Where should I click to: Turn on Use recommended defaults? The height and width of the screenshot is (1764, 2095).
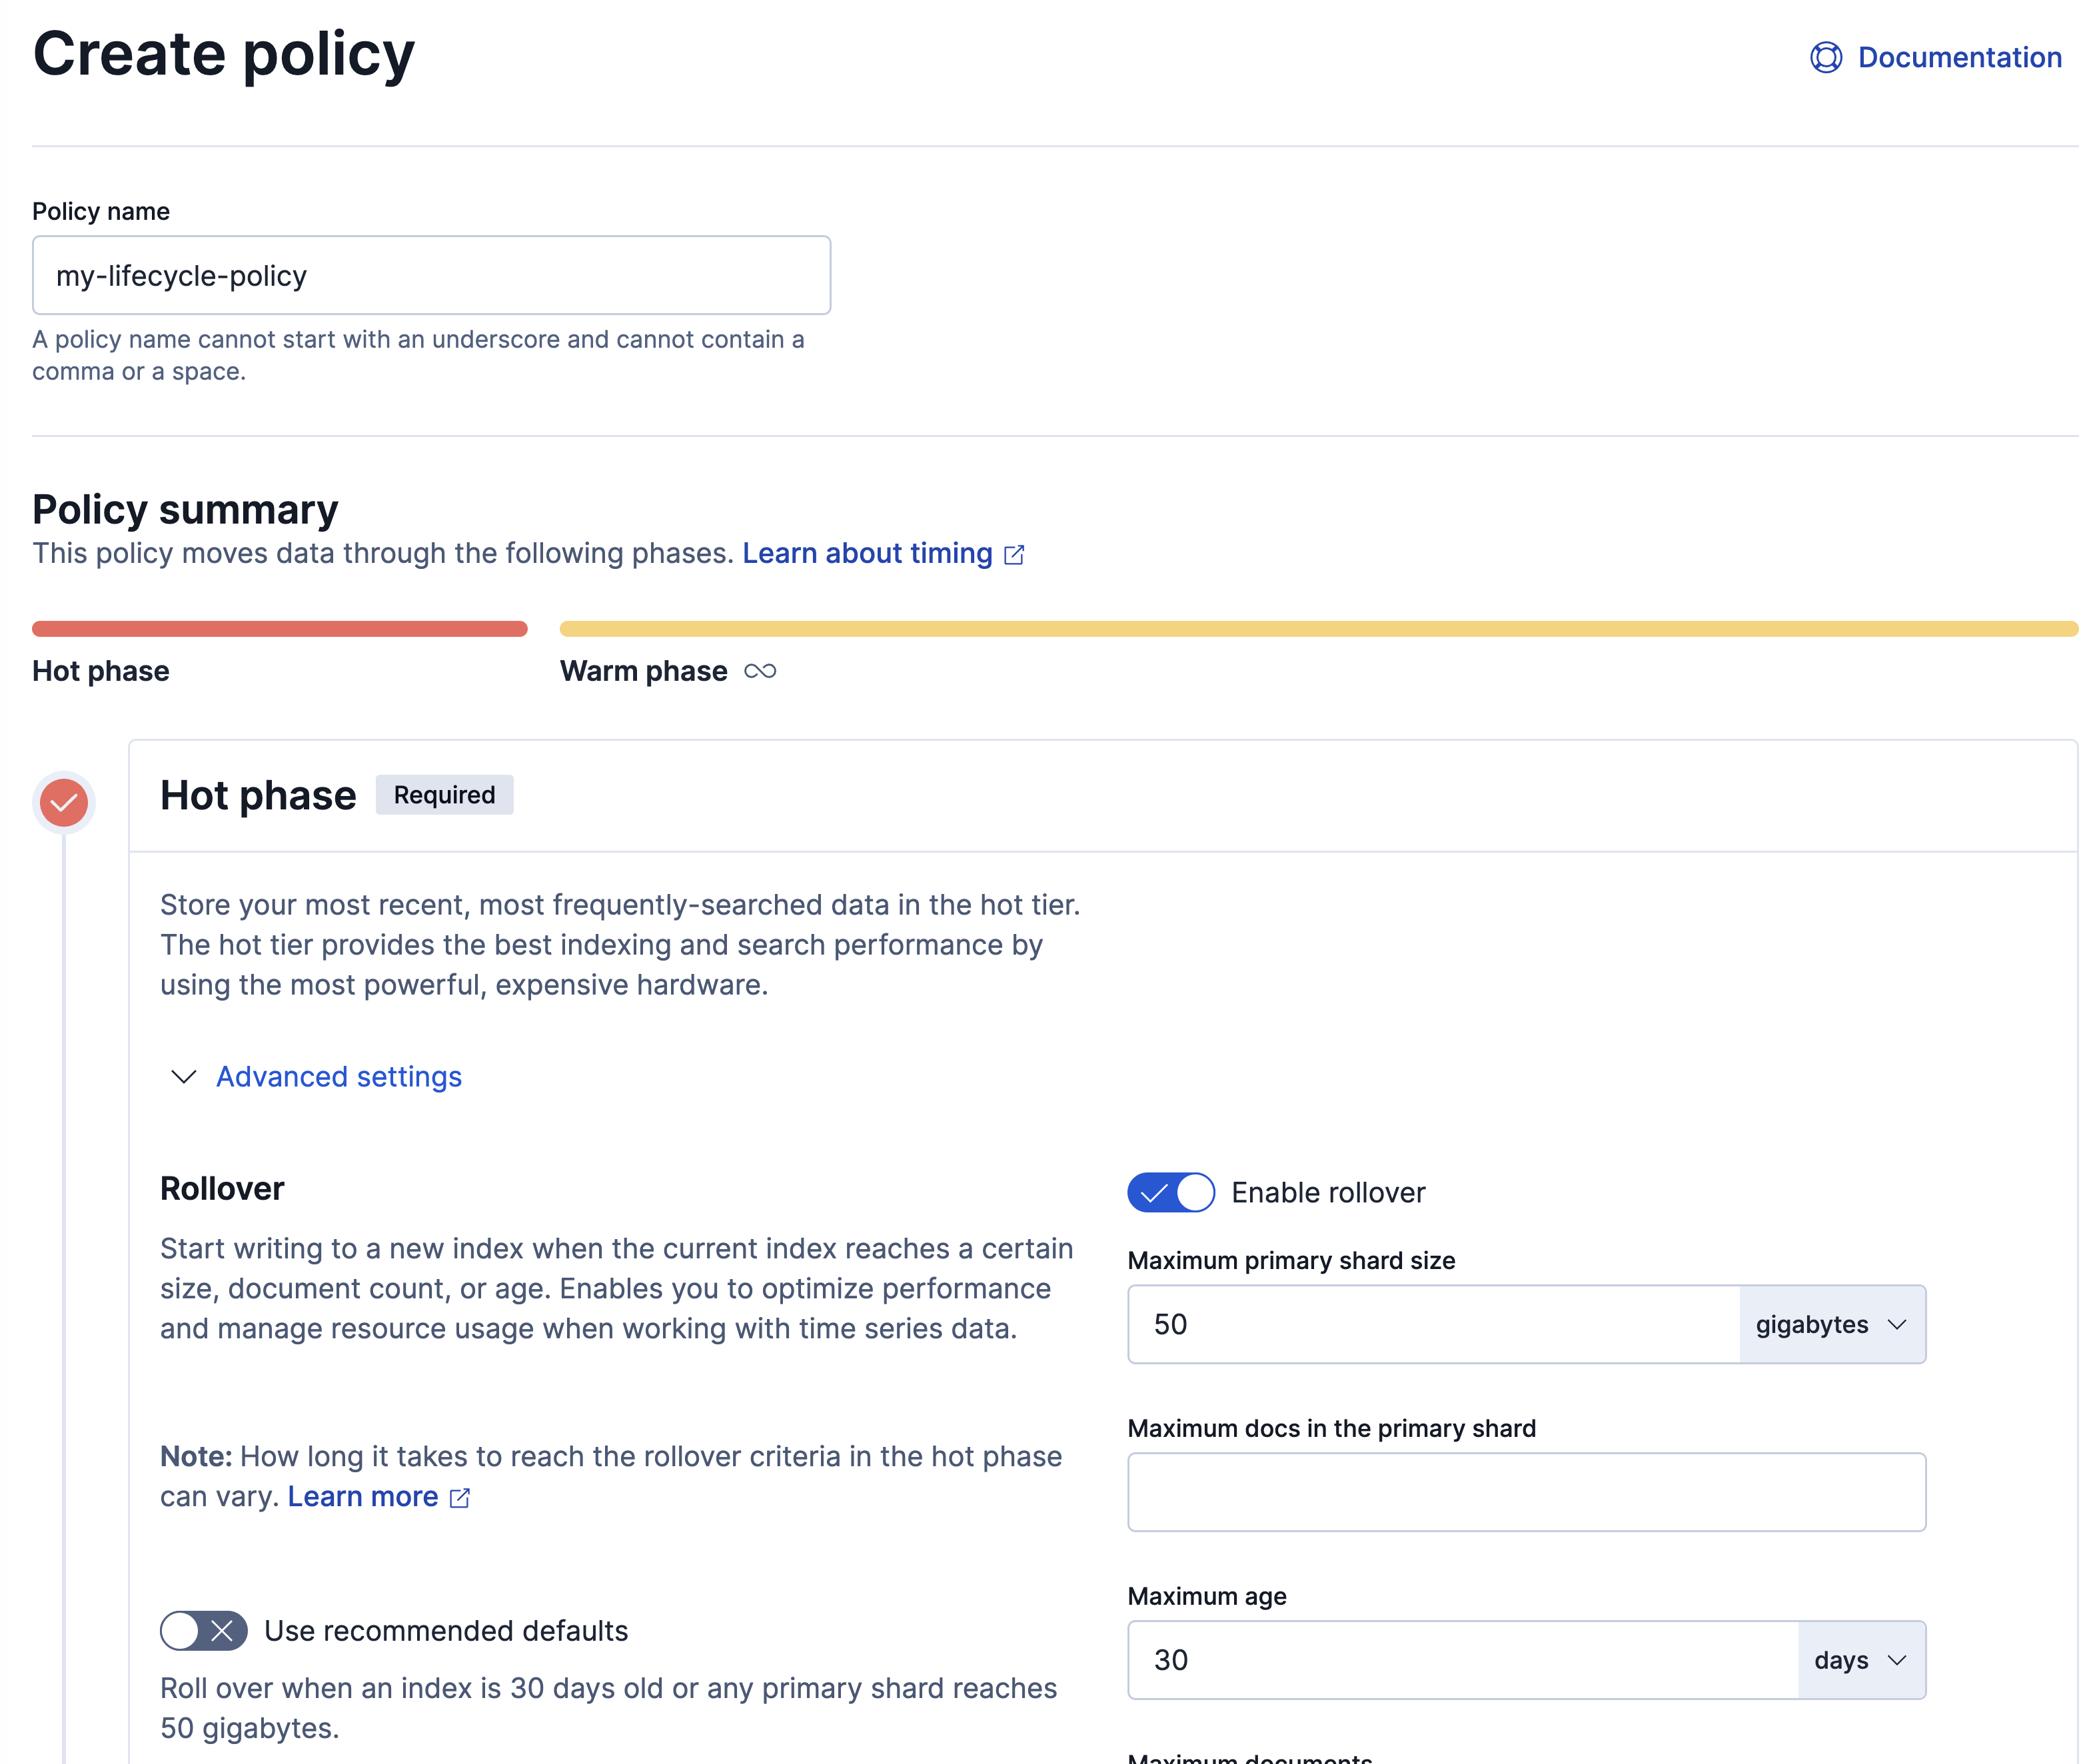pos(203,1630)
